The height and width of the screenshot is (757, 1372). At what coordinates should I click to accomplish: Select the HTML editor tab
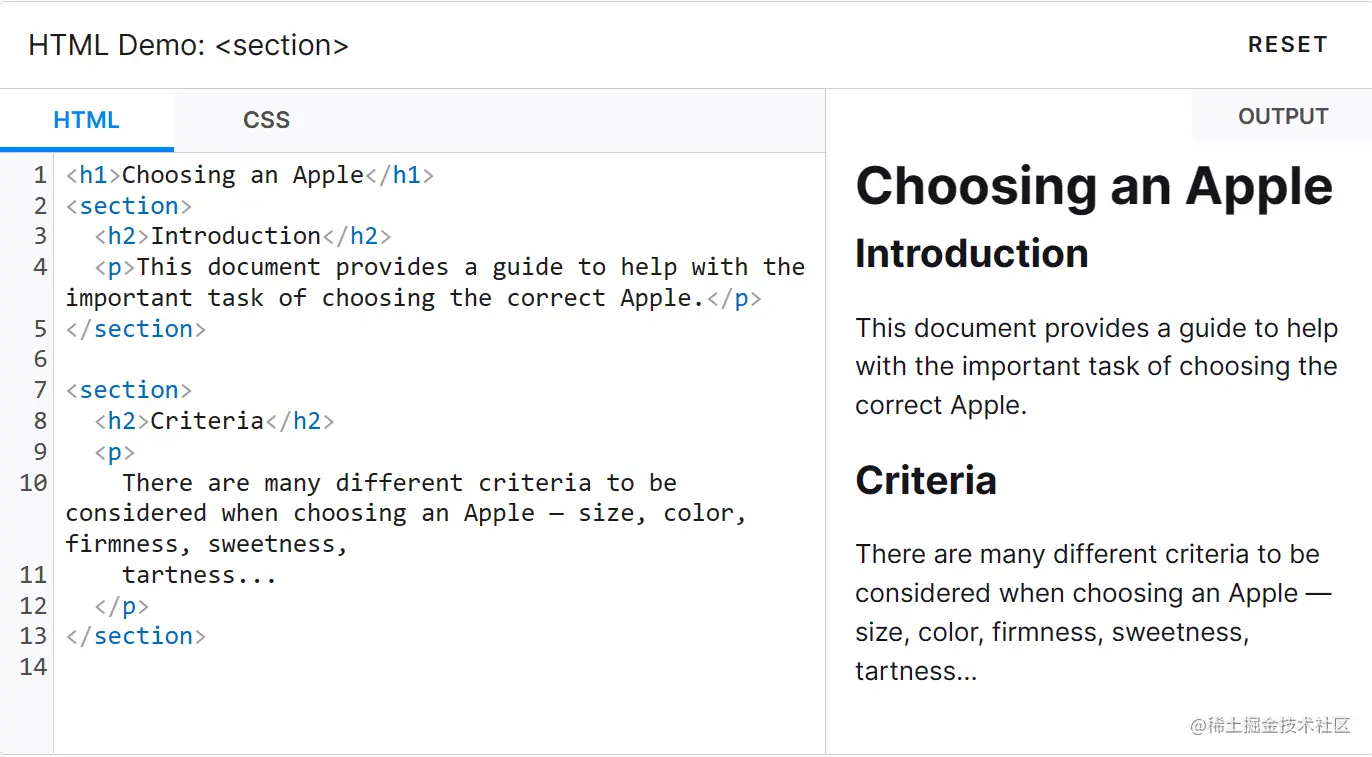click(86, 120)
